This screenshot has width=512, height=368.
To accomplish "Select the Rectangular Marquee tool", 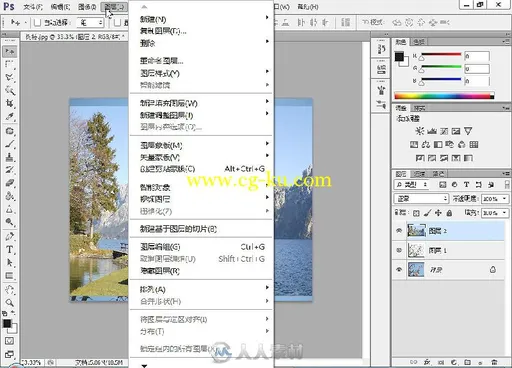I will 10,64.
